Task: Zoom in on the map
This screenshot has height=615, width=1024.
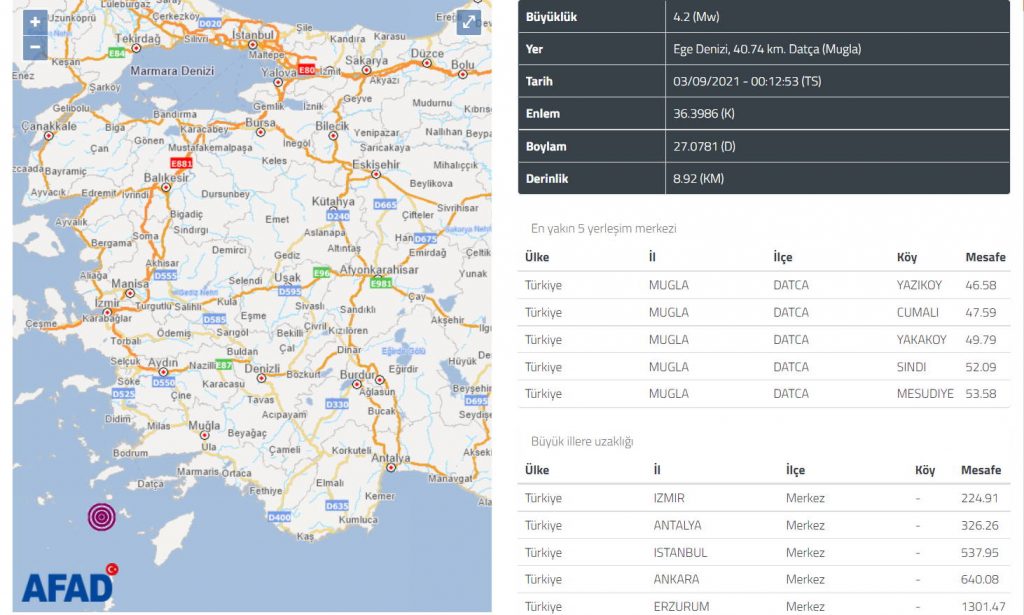Action: [x=35, y=22]
